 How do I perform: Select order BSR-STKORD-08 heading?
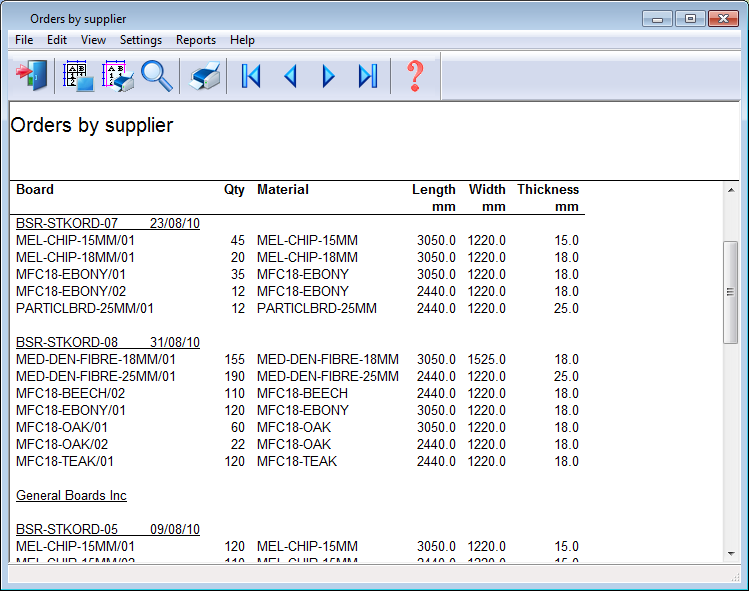click(107, 342)
